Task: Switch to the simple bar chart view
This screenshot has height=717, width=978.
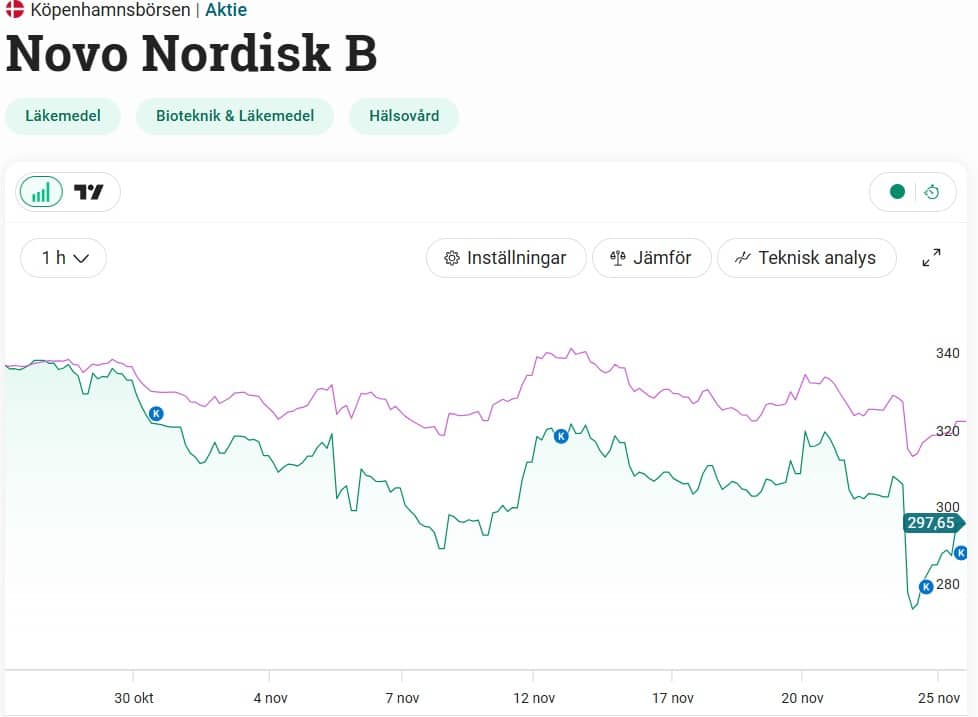Action: pyautogui.click(x=41, y=192)
